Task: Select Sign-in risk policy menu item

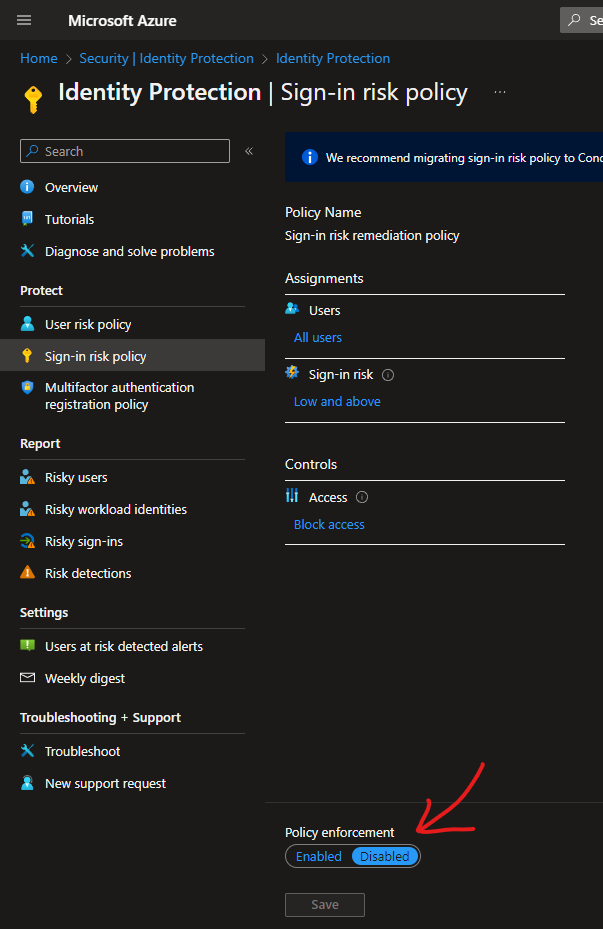Action: tap(133, 356)
